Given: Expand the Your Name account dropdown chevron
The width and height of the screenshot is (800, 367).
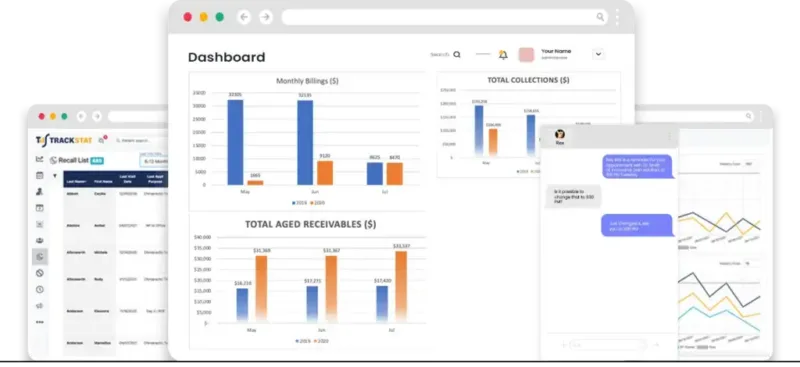Looking at the screenshot, I should [598, 54].
